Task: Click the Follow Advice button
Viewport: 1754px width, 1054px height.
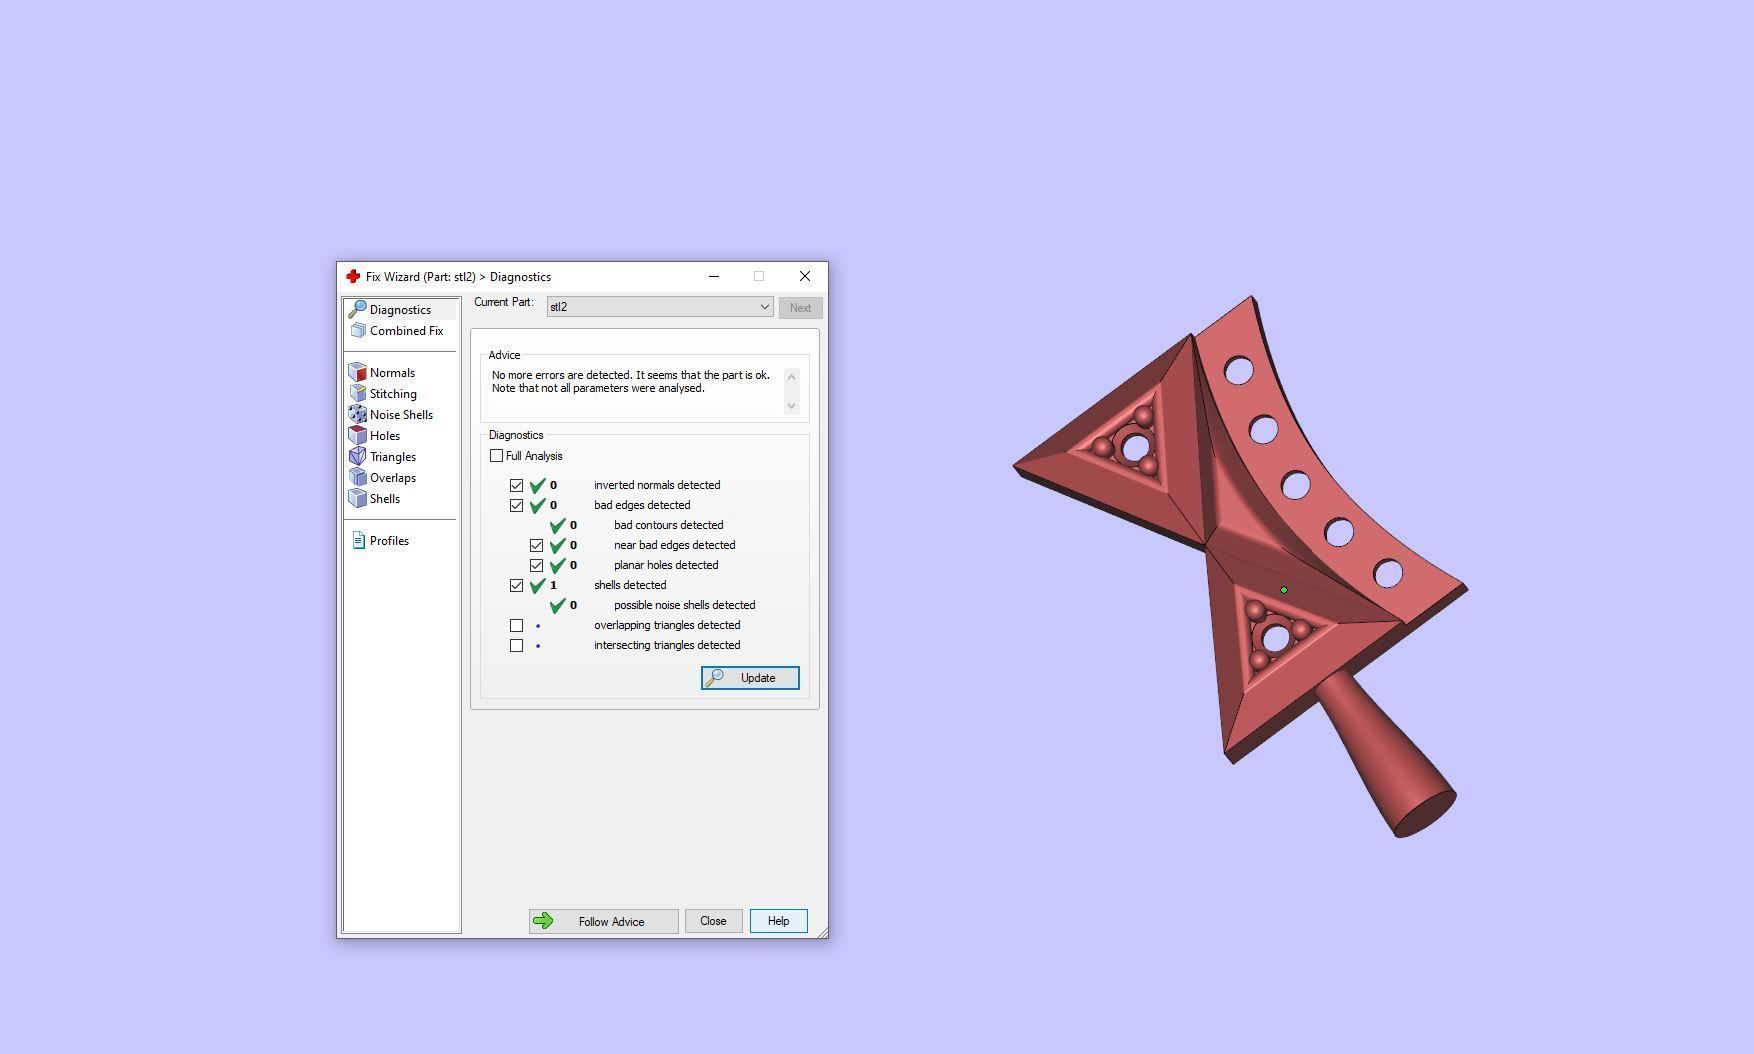Action: click(604, 921)
